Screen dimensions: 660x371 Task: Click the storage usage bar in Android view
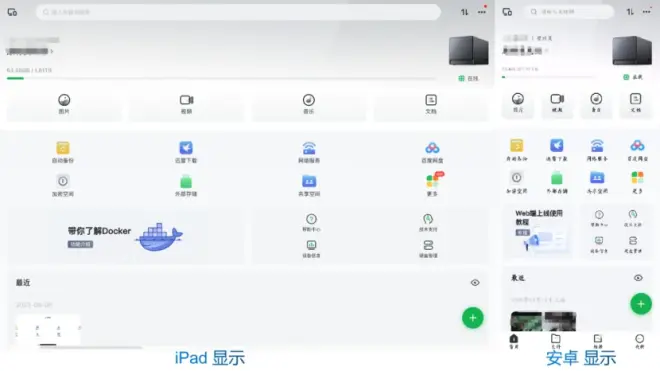click(548, 77)
